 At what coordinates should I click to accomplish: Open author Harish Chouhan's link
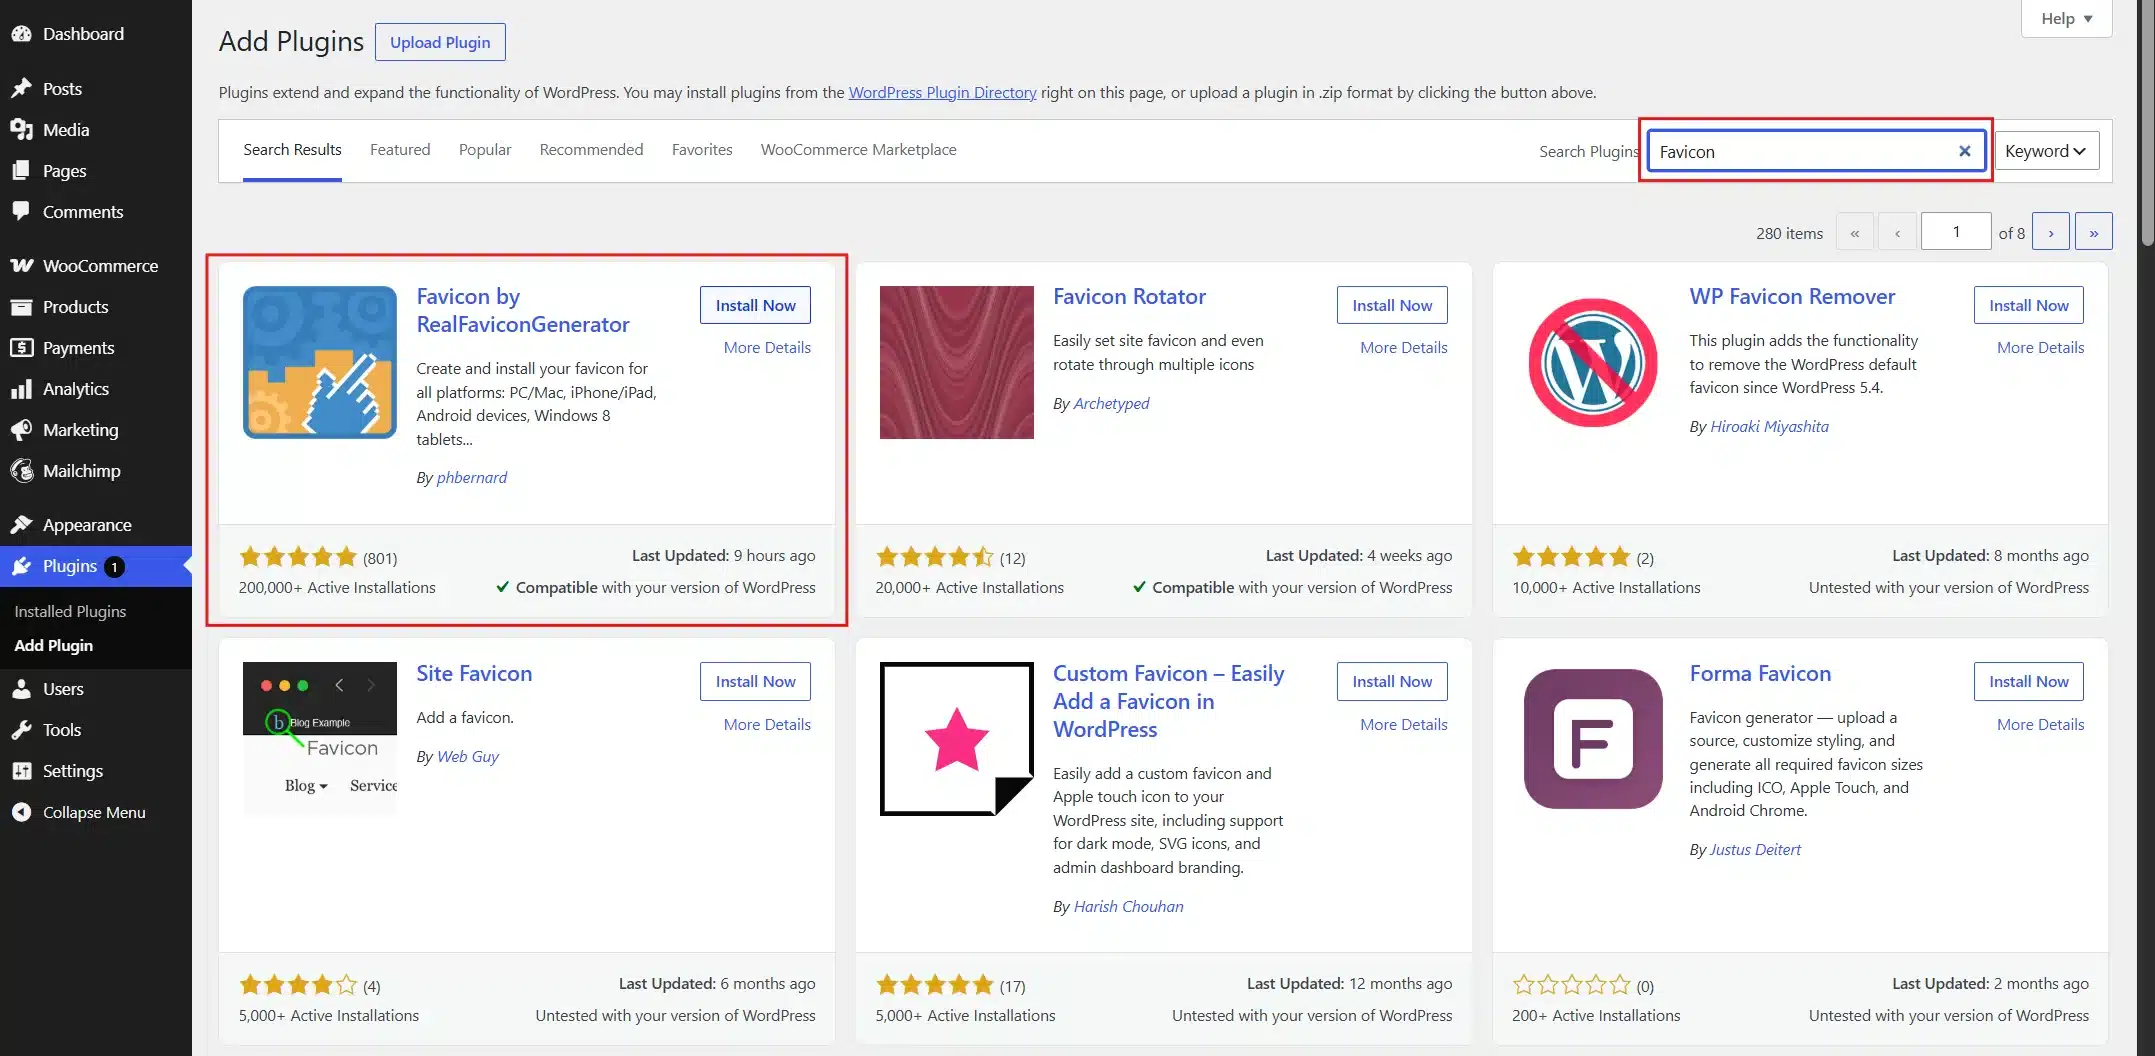click(1128, 906)
